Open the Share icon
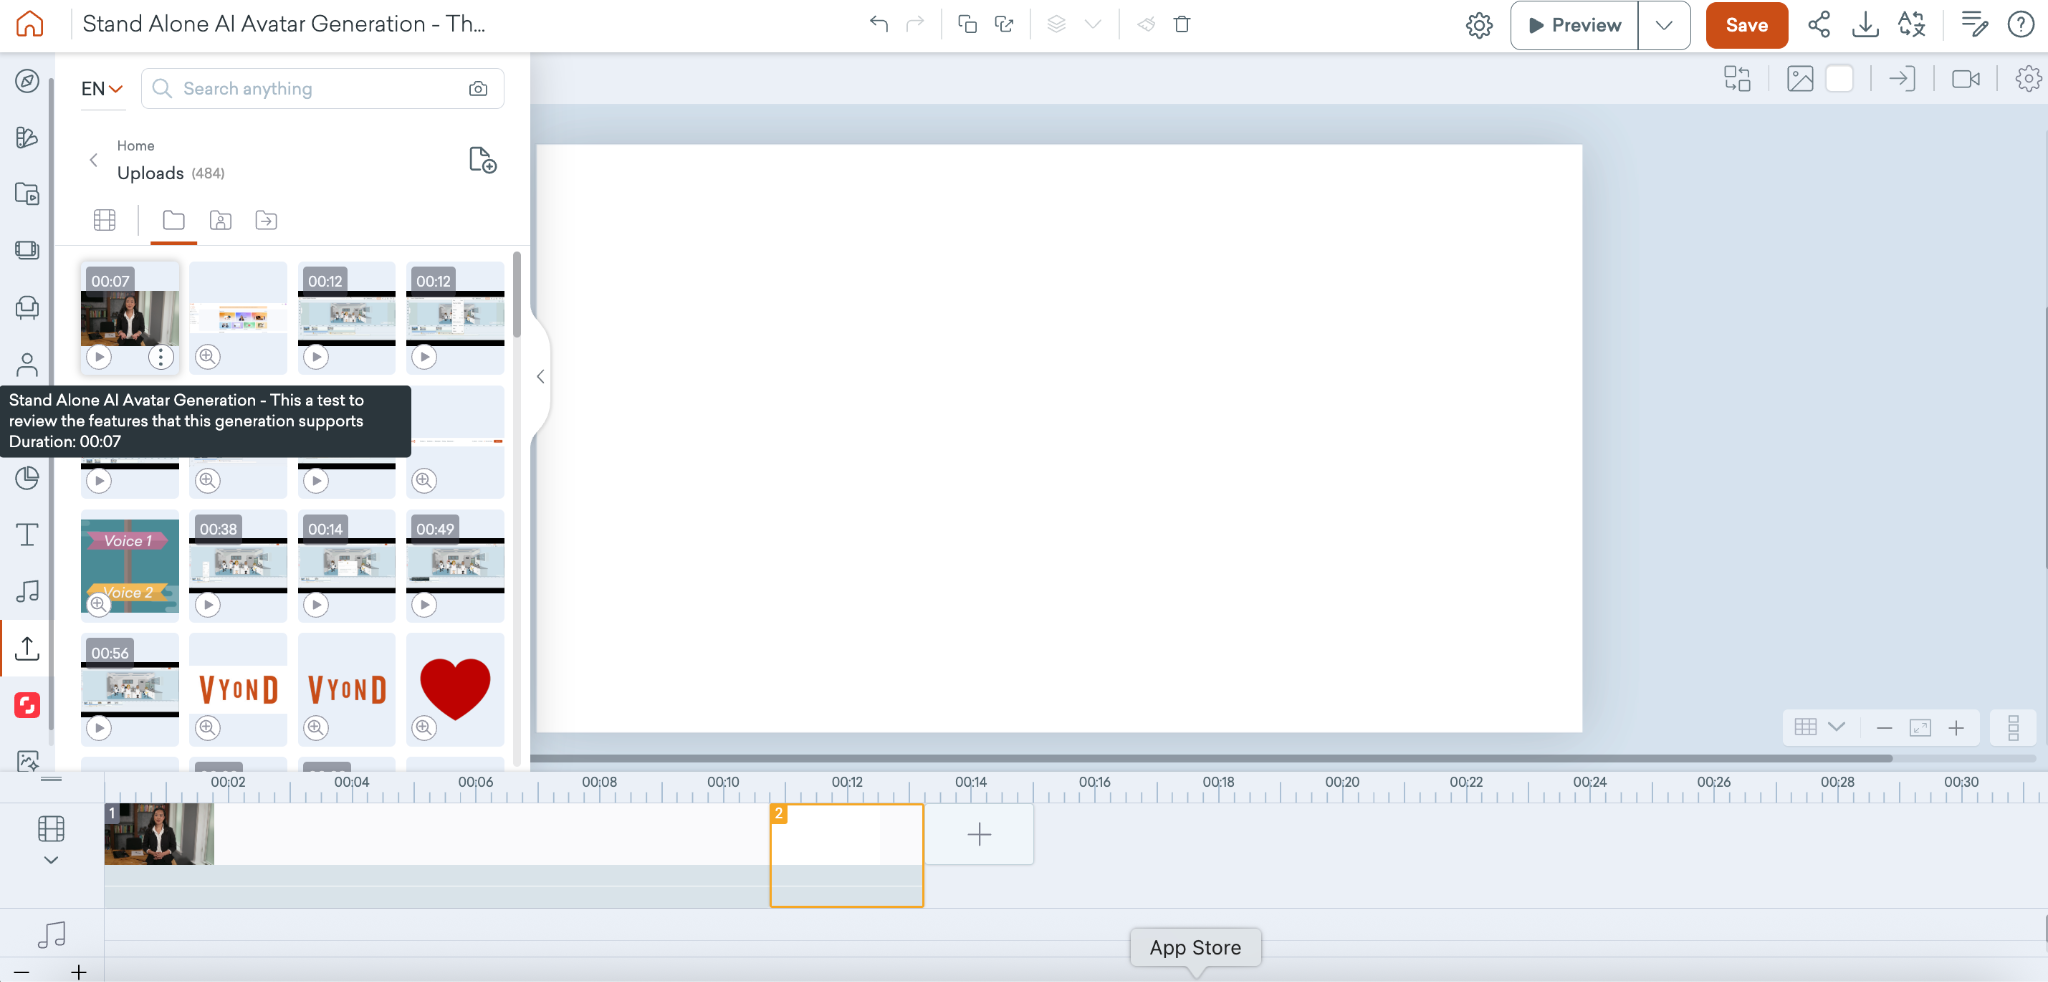This screenshot has height=982, width=2048. tap(1819, 25)
